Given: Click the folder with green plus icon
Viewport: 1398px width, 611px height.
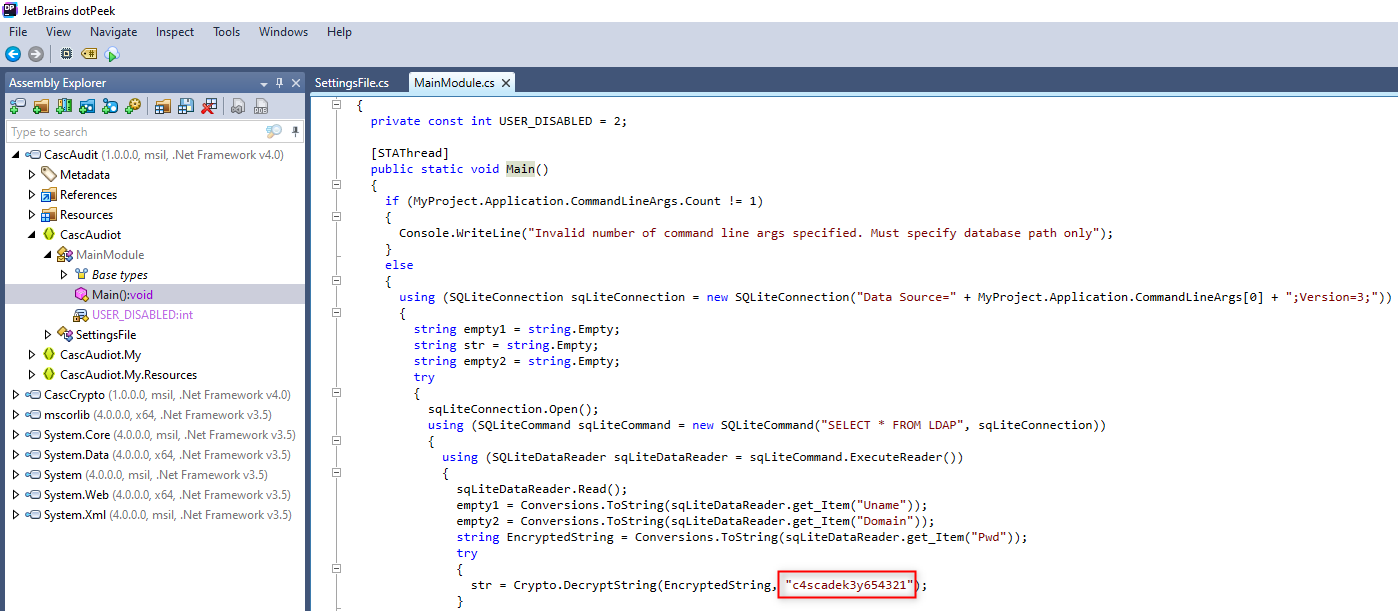Looking at the screenshot, I should tap(41, 106).
